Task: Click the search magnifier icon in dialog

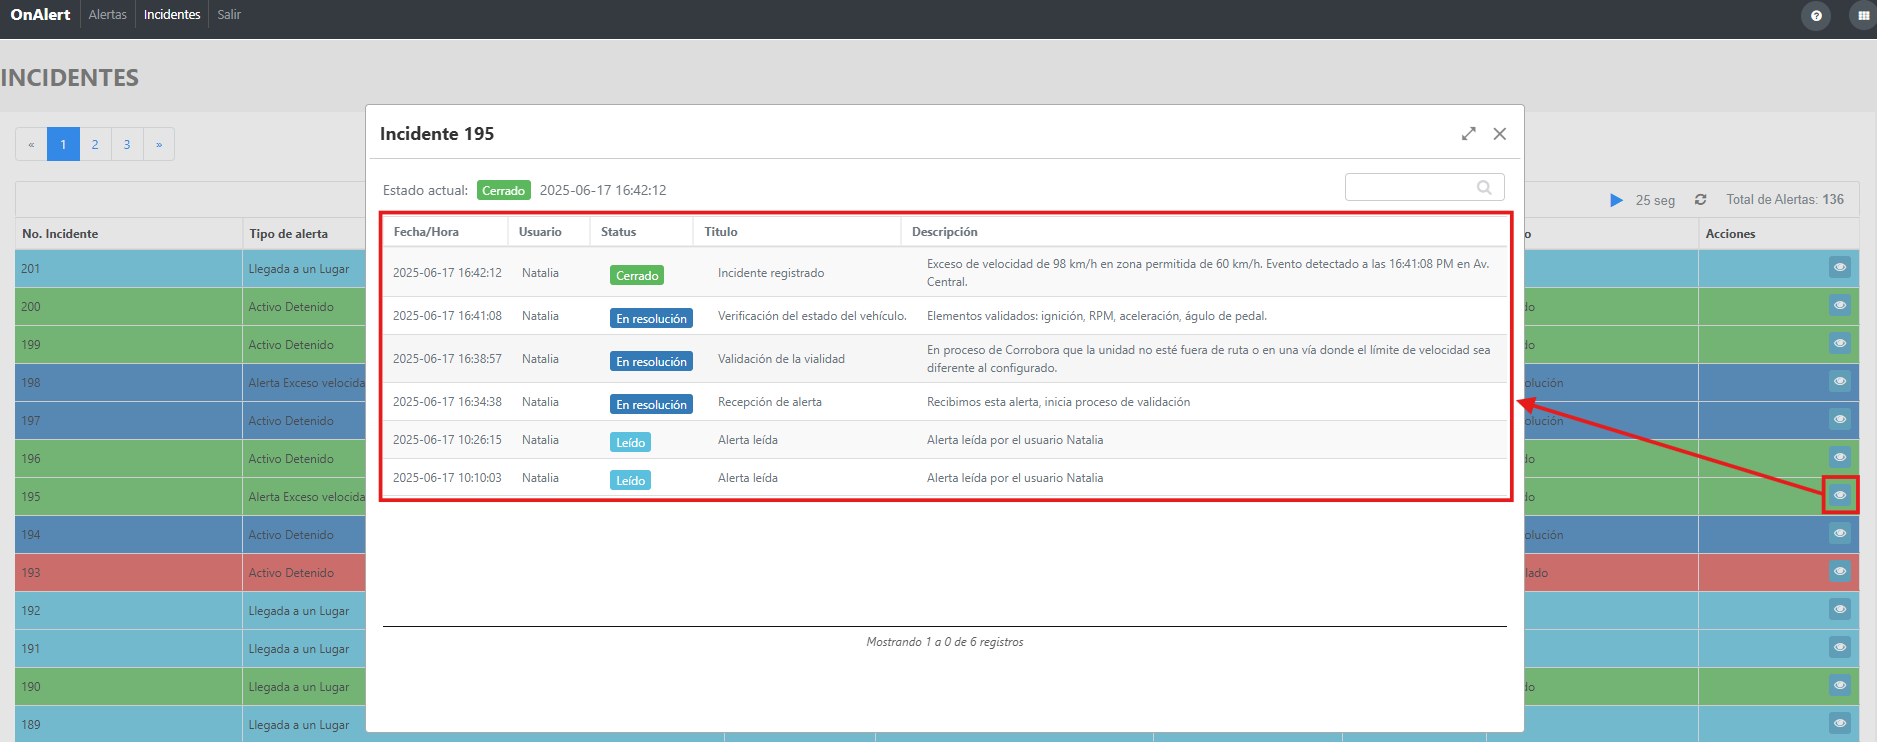Action: click(1484, 187)
